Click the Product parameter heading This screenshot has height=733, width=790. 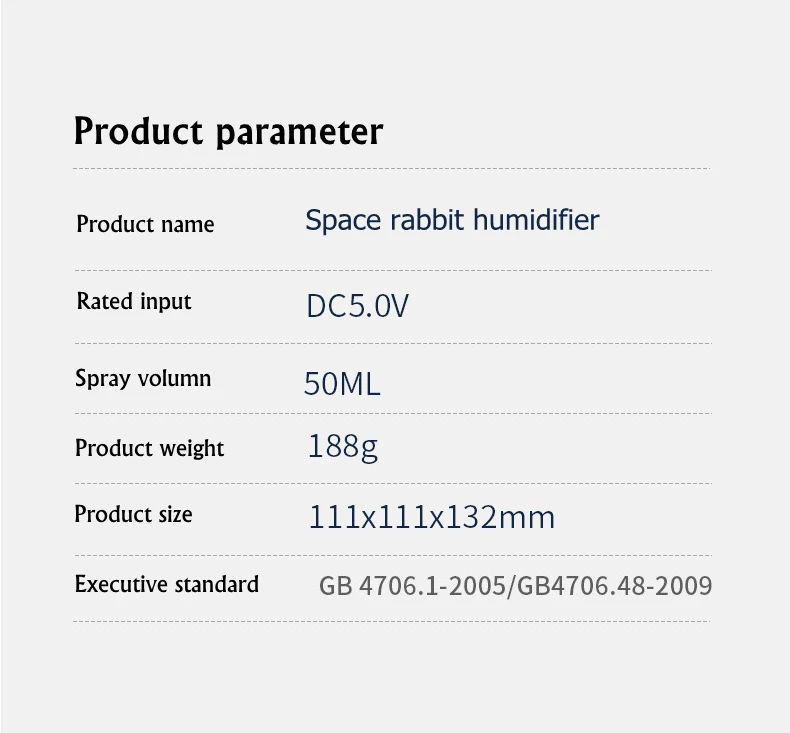click(228, 132)
